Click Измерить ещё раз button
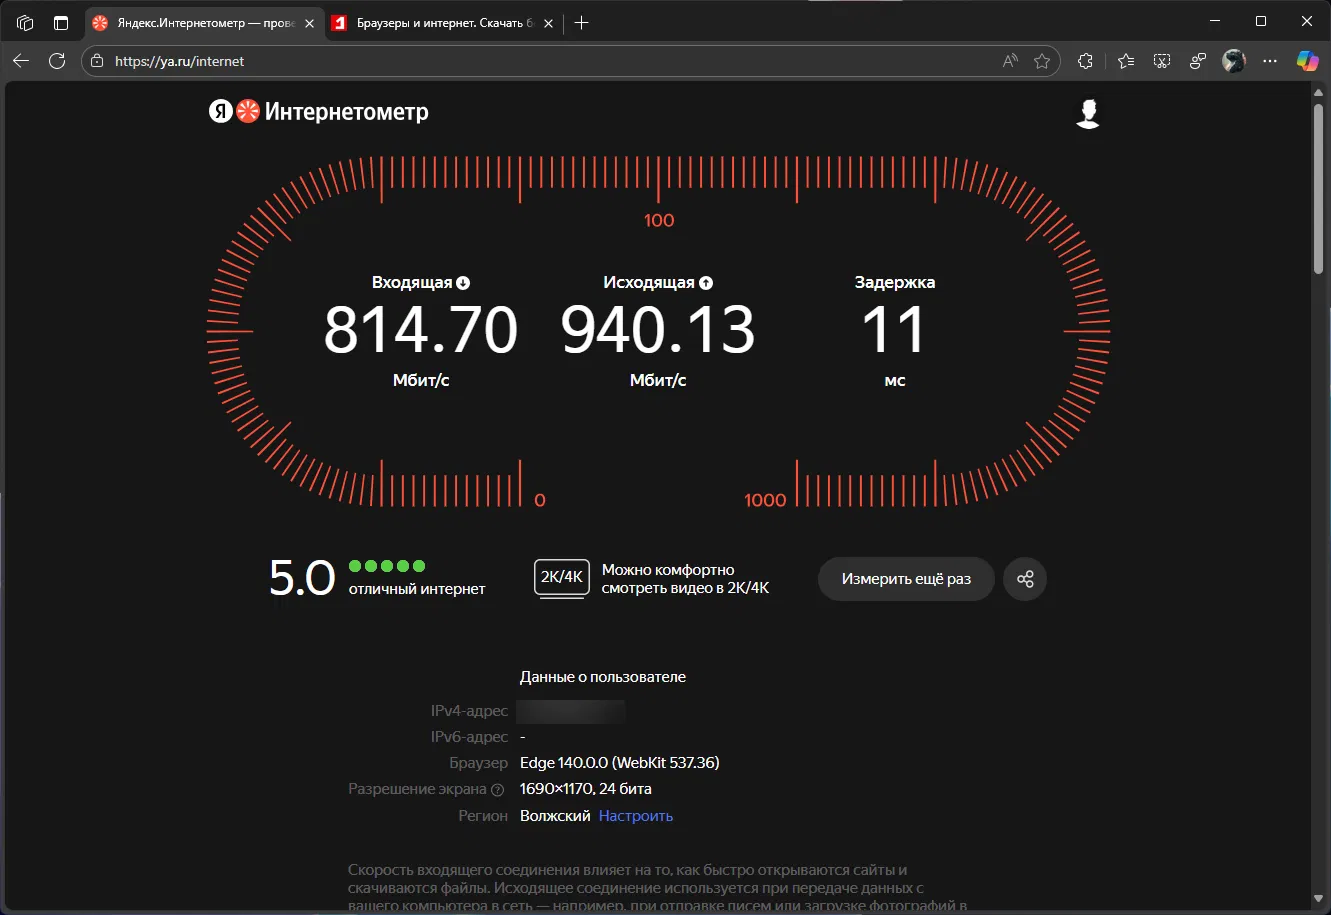Image resolution: width=1331 pixels, height=915 pixels. pos(906,579)
